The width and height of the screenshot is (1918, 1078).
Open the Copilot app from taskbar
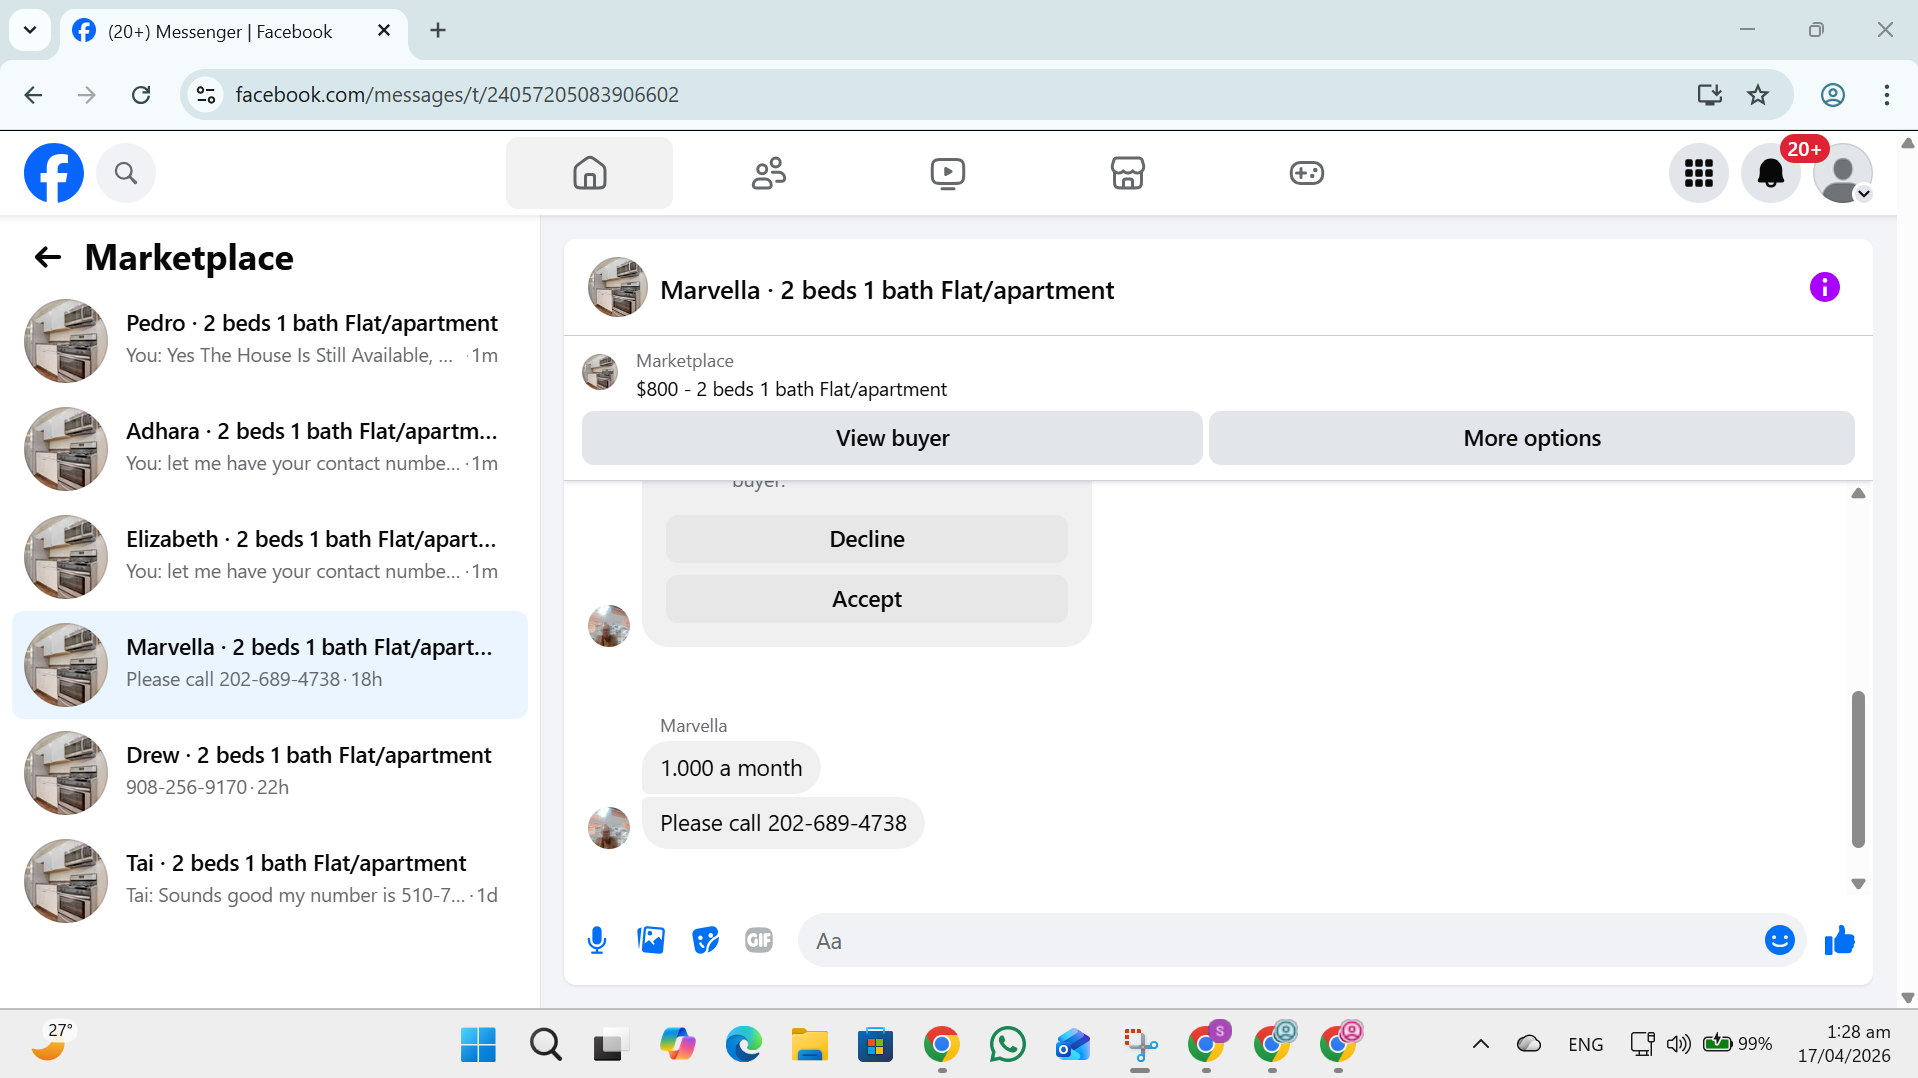pyautogui.click(x=677, y=1044)
